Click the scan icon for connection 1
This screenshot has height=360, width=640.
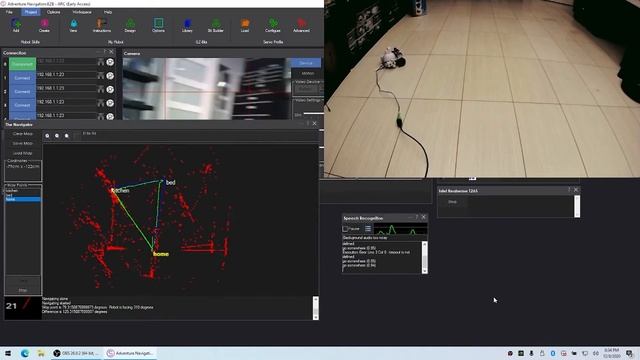tap(100, 76)
